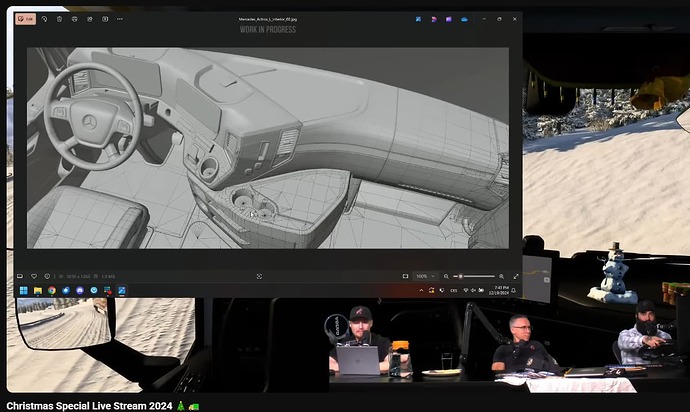690x412 pixels.
Task: Start slideshow from the center bottom icon
Action: click(x=259, y=276)
